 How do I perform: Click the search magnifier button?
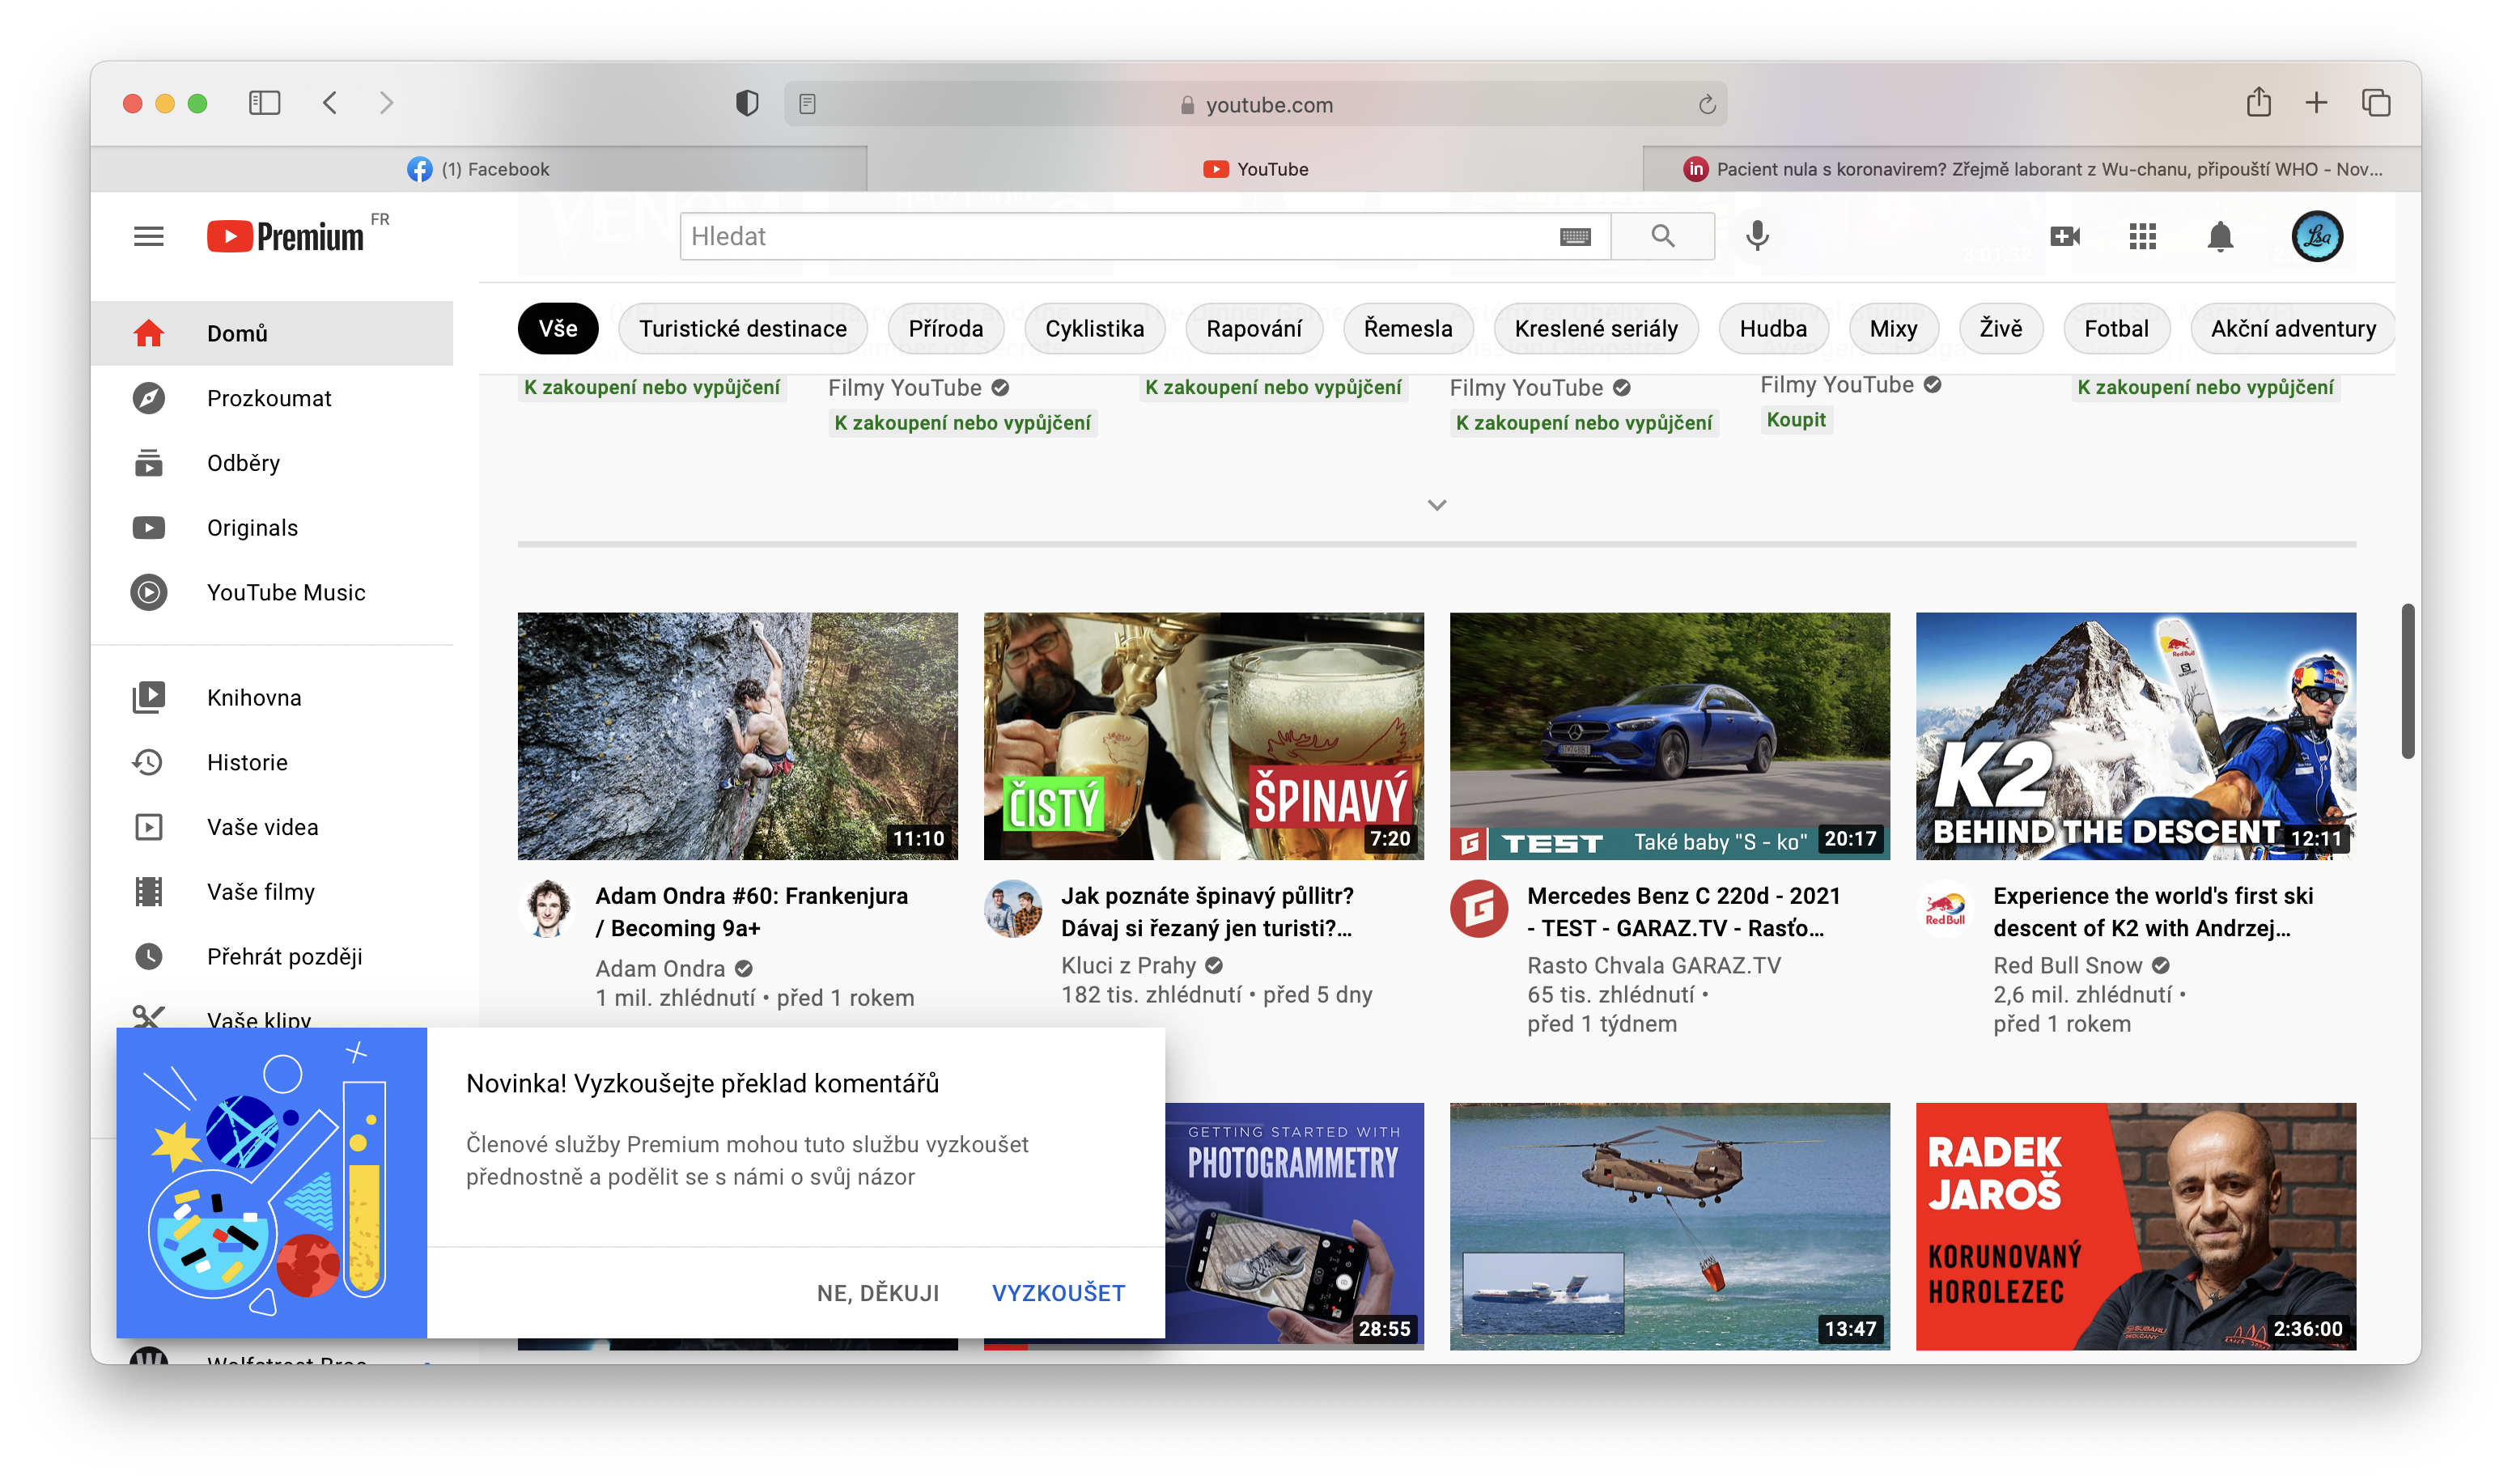coord(1662,236)
